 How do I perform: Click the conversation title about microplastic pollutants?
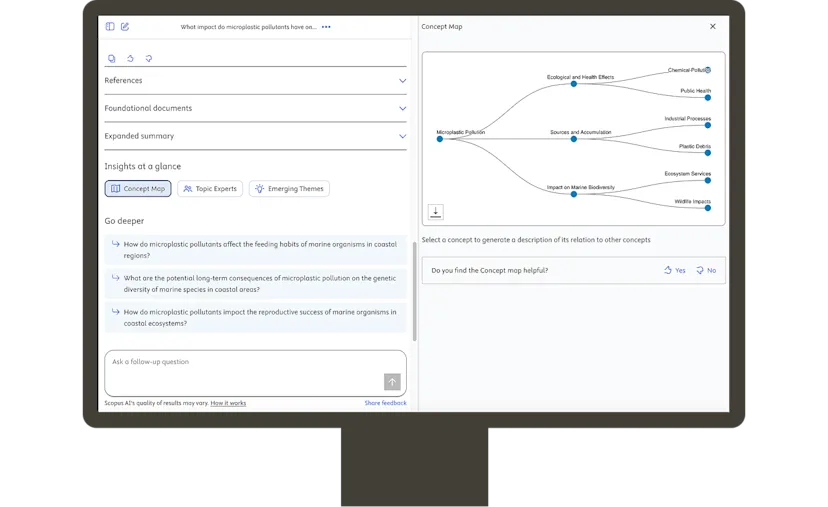point(249,27)
